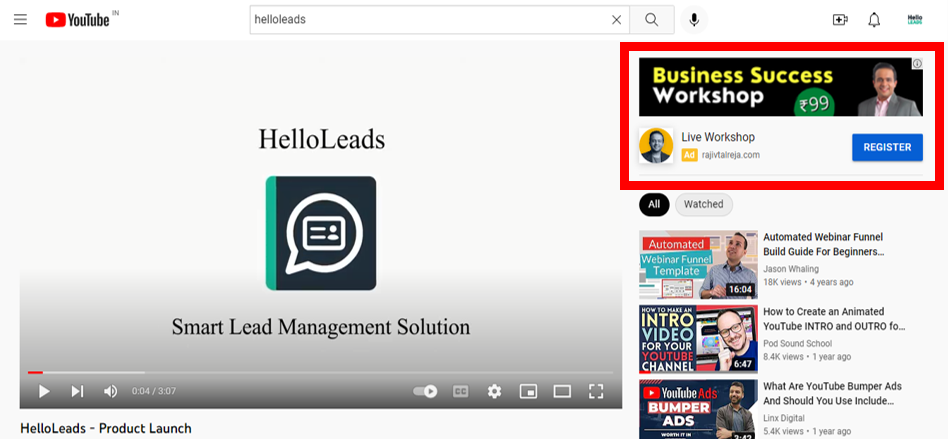Switch to theater mode
Screen dimensions: 948x439
[562, 391]
